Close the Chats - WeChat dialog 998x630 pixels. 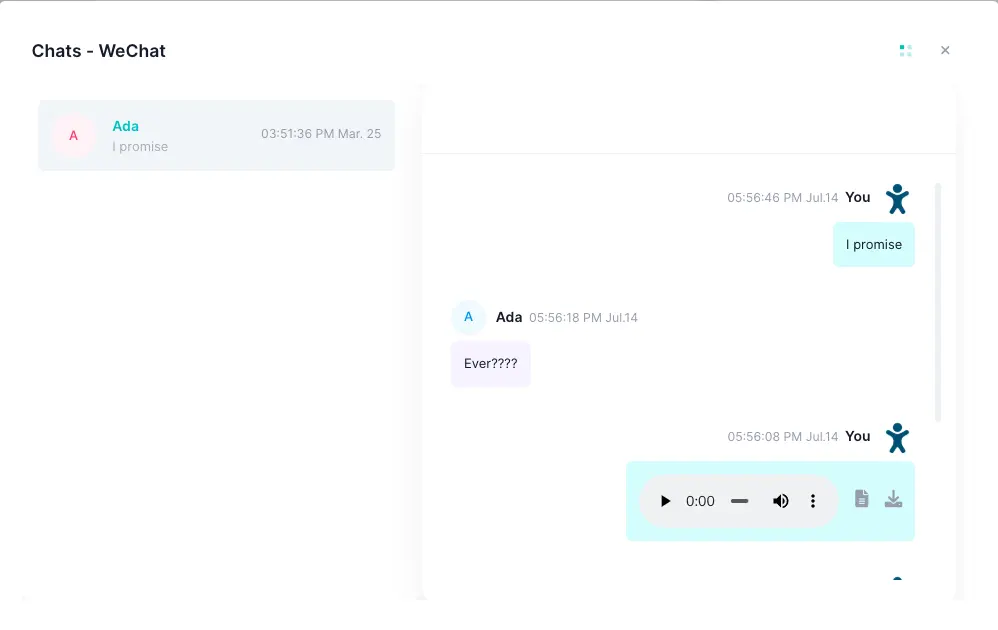[945, 50]
